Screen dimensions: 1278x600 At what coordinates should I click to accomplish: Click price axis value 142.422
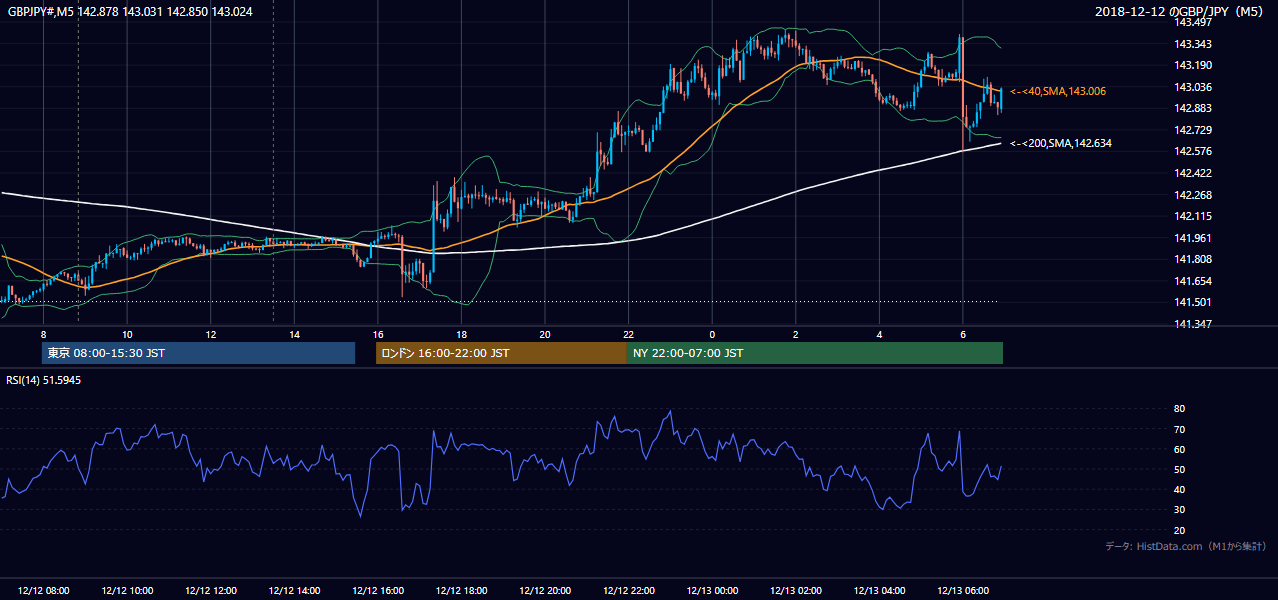pos(1193,173)
